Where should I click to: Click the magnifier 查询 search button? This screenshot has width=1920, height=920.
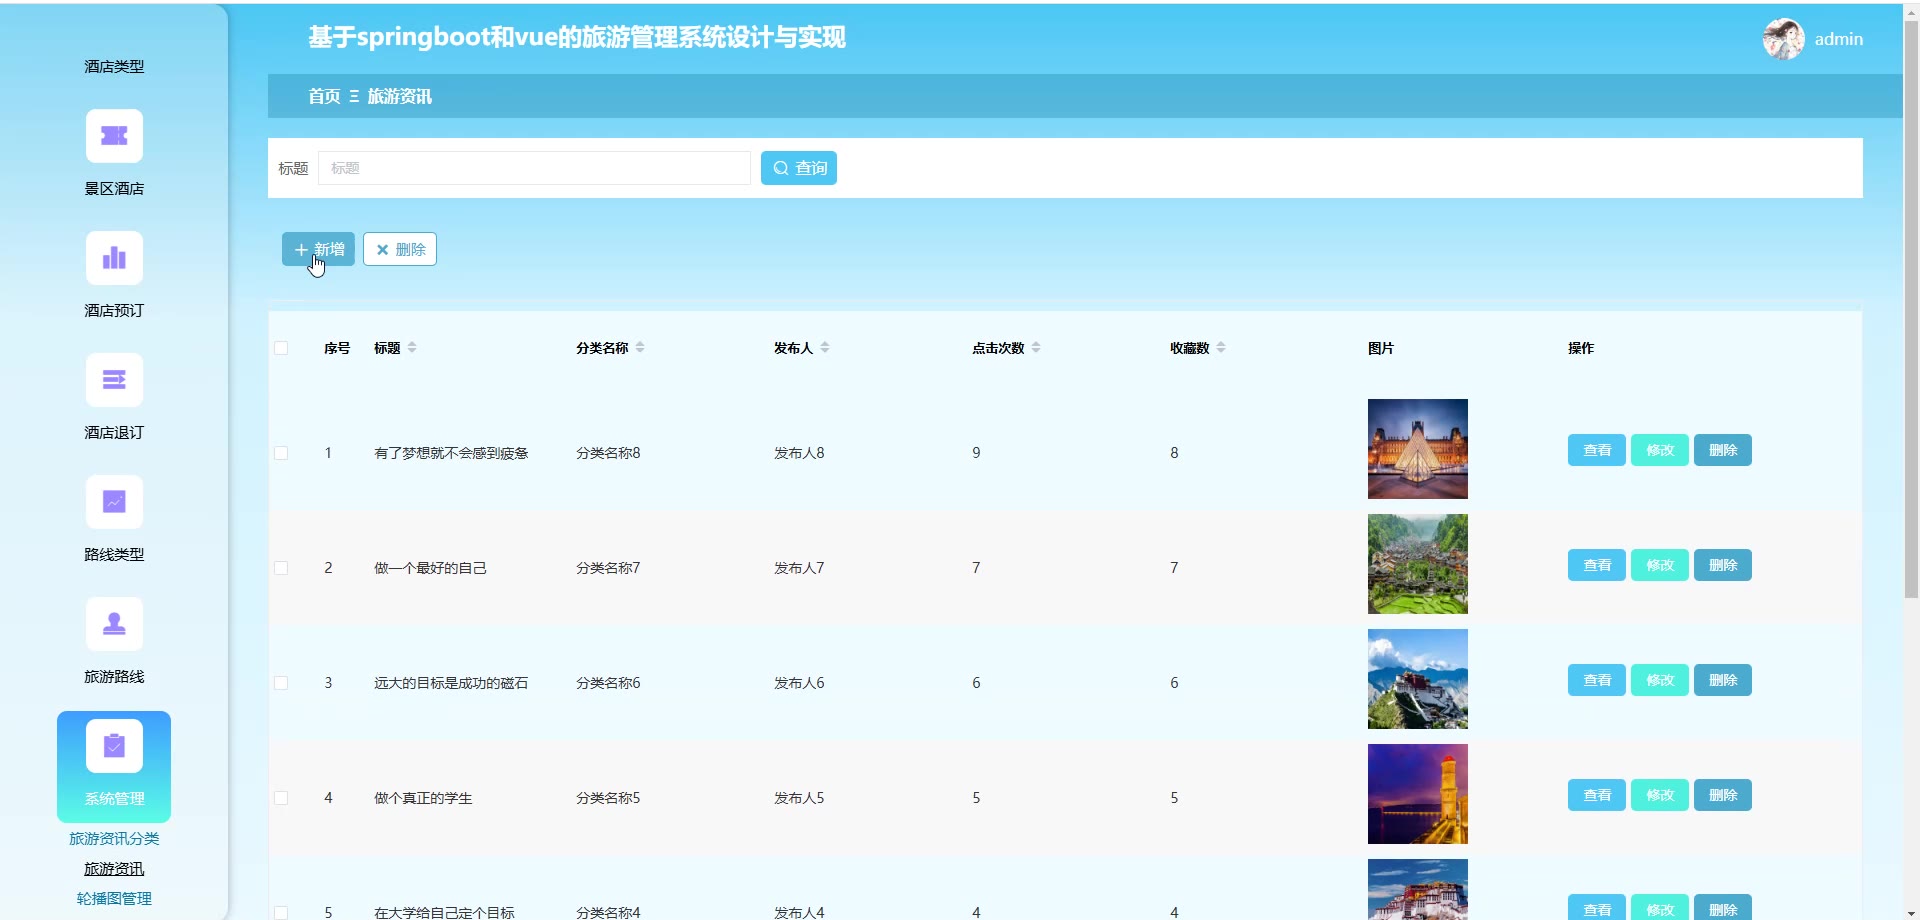tap(798, 168)
